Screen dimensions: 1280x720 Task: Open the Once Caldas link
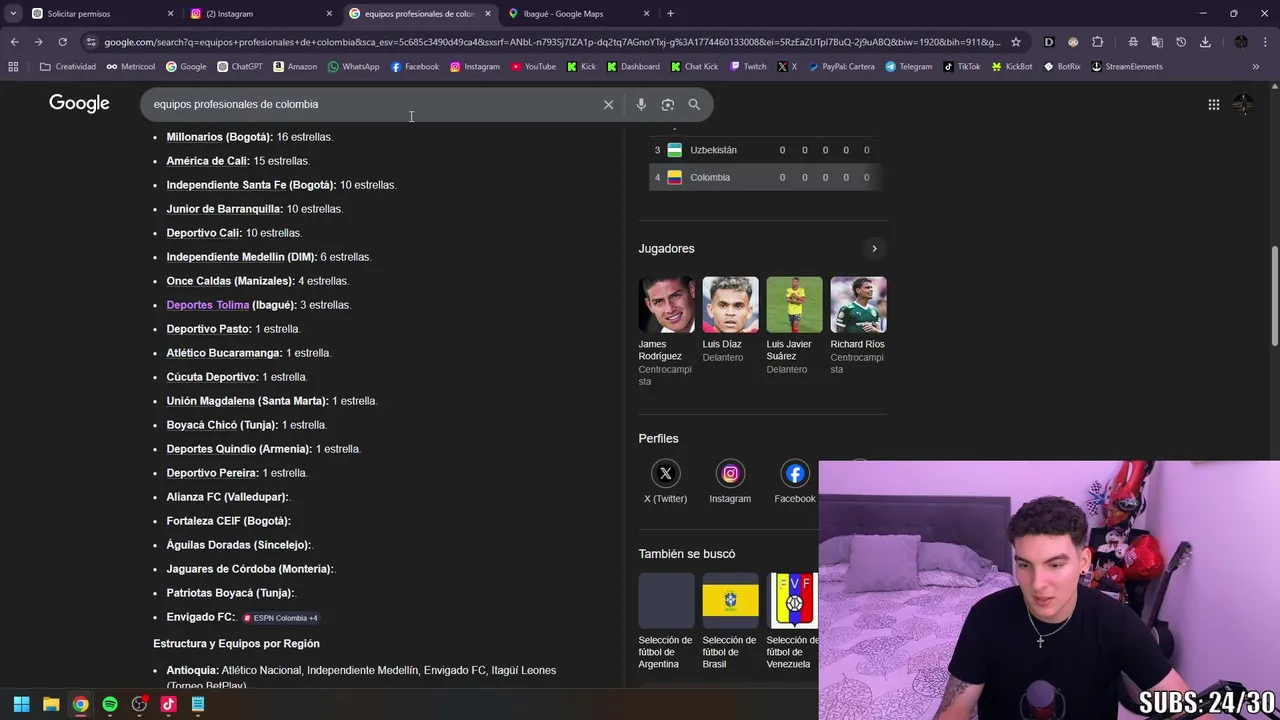[199, 281]
